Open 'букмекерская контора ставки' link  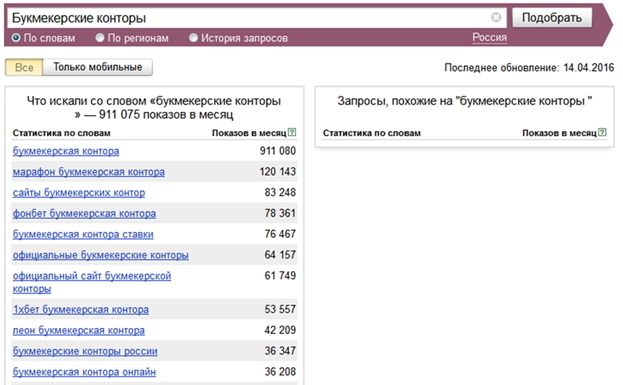point(83,234)
